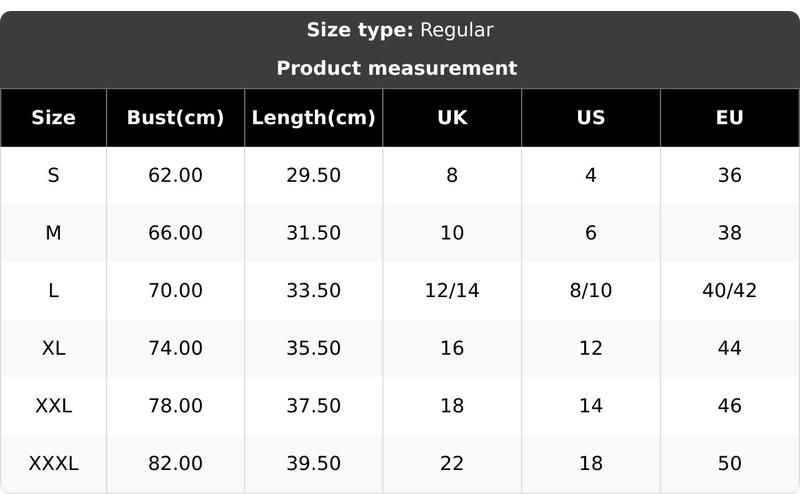
Task: Select the M size row label
Action: coord(53,233)
